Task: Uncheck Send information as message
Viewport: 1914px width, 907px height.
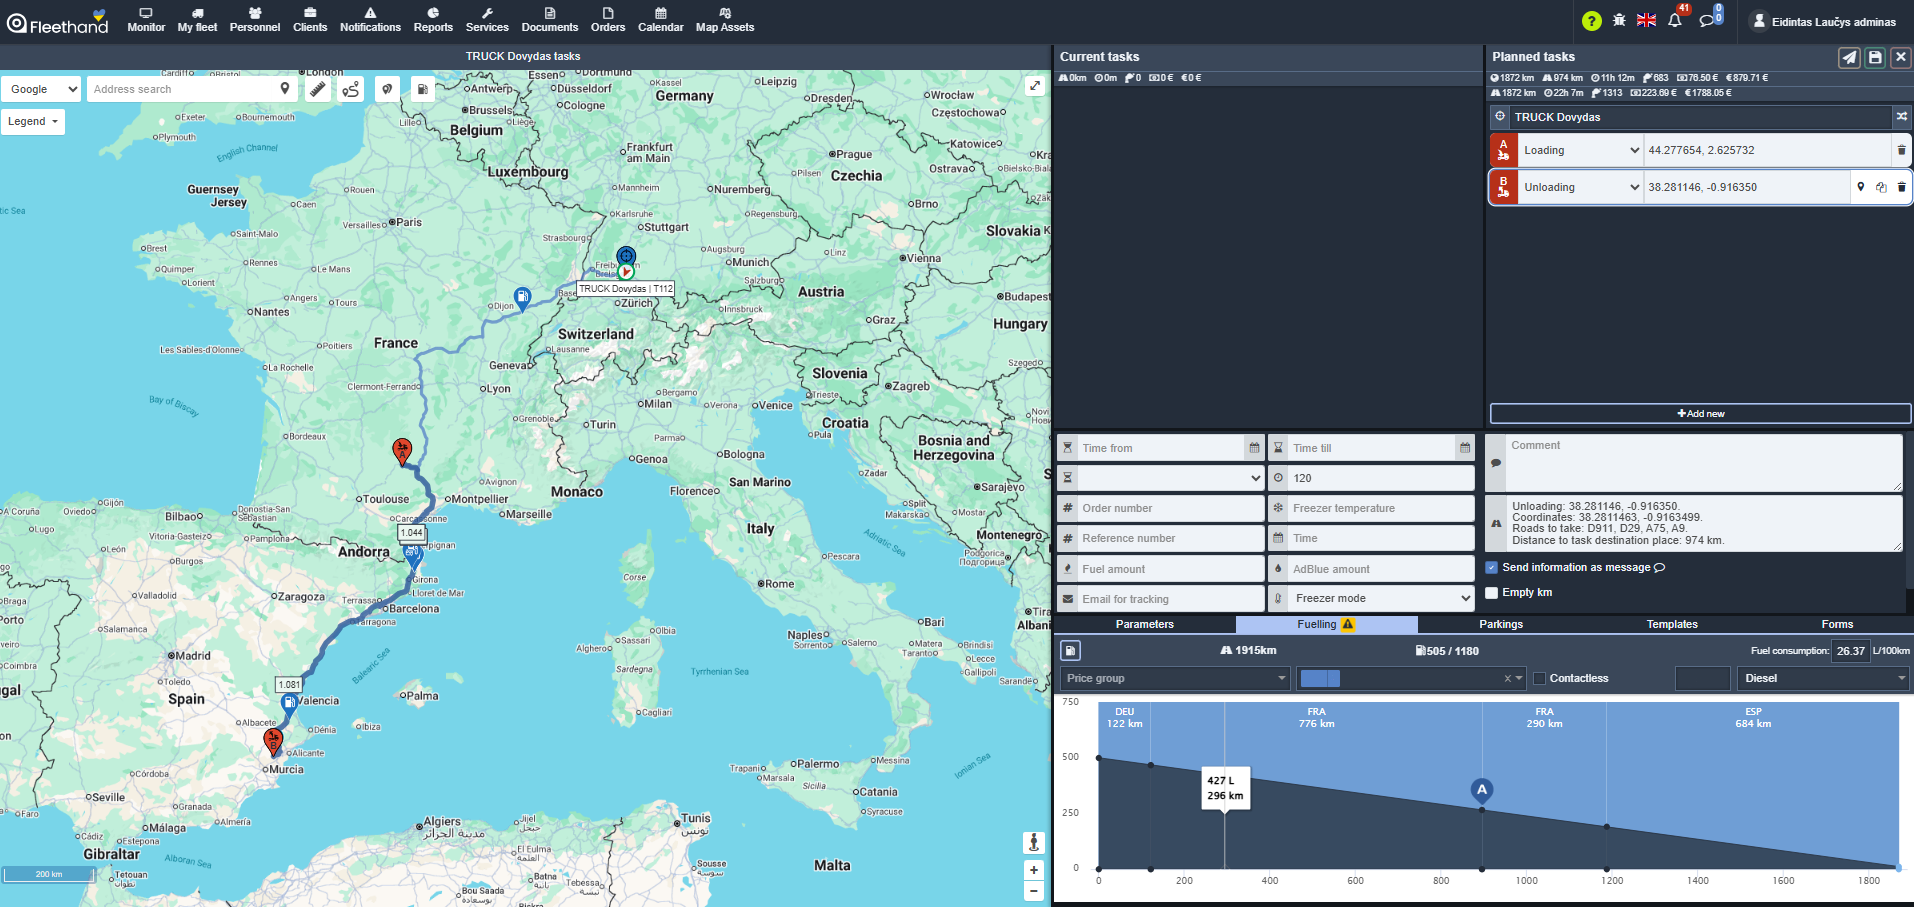Action: point(1492,568)
